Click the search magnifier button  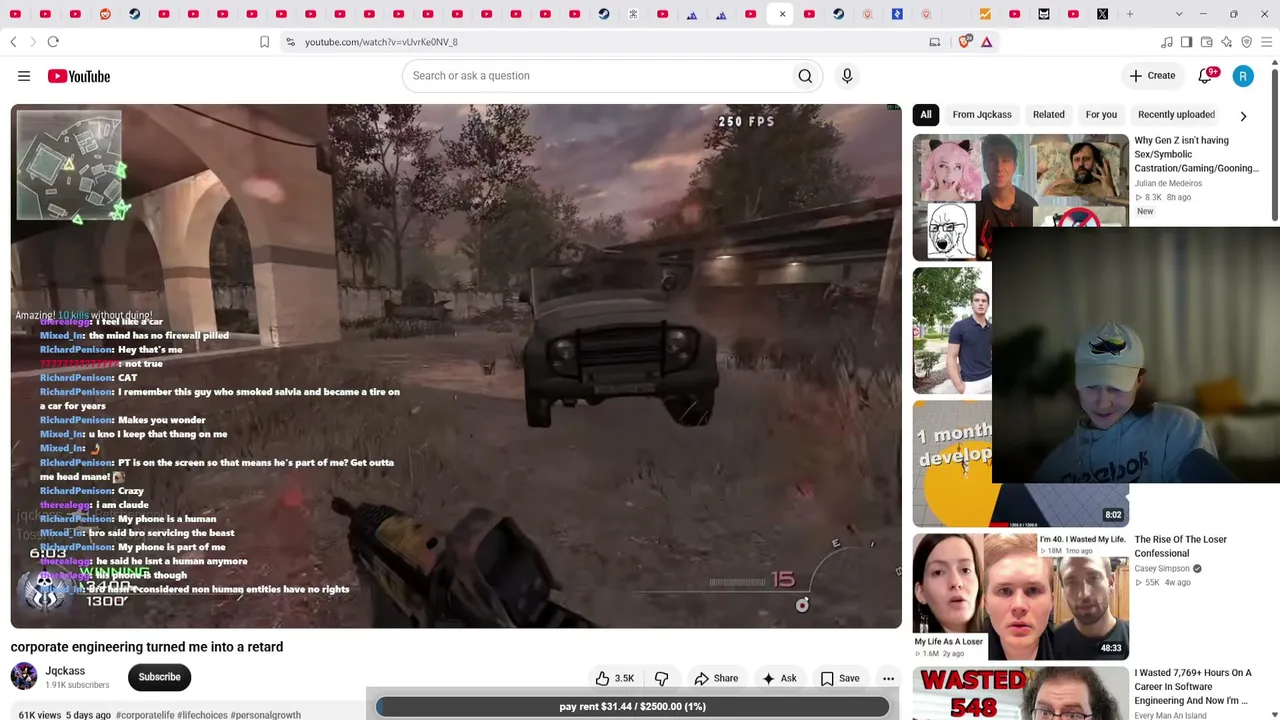(x=805, y=76)
